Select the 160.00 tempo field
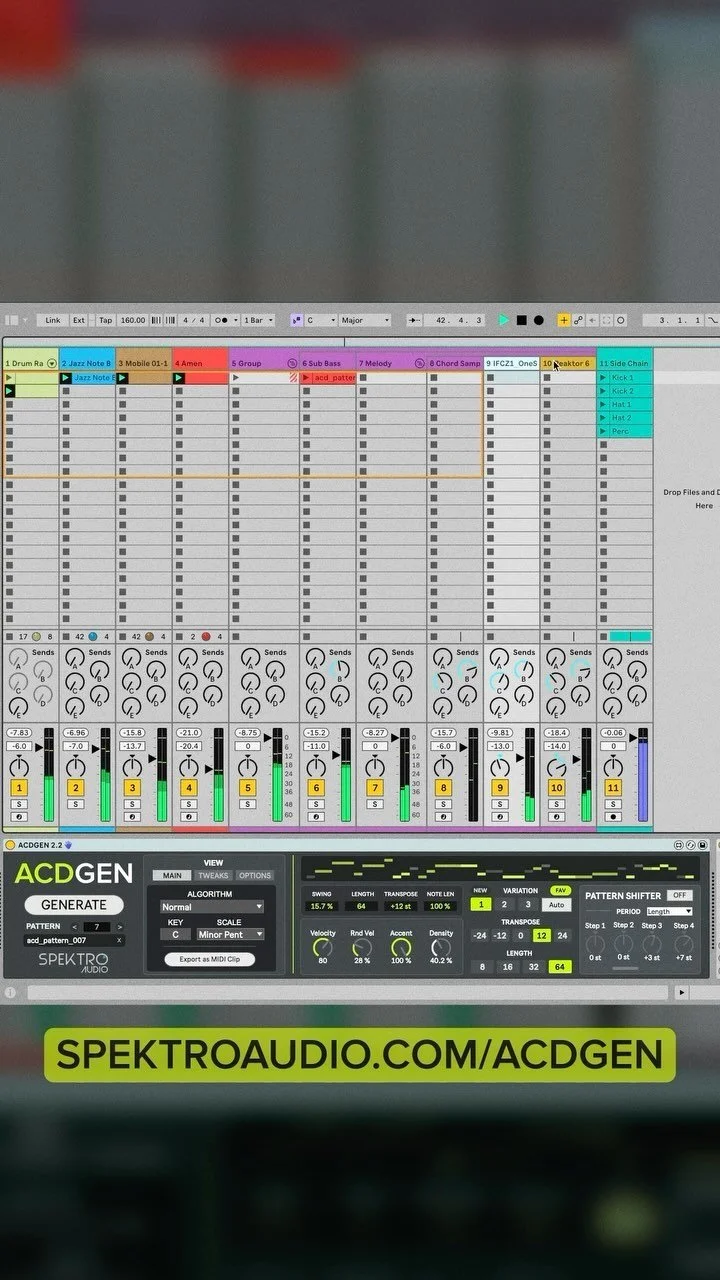Viewport: 720px width, 1280px height. (133, 320)
